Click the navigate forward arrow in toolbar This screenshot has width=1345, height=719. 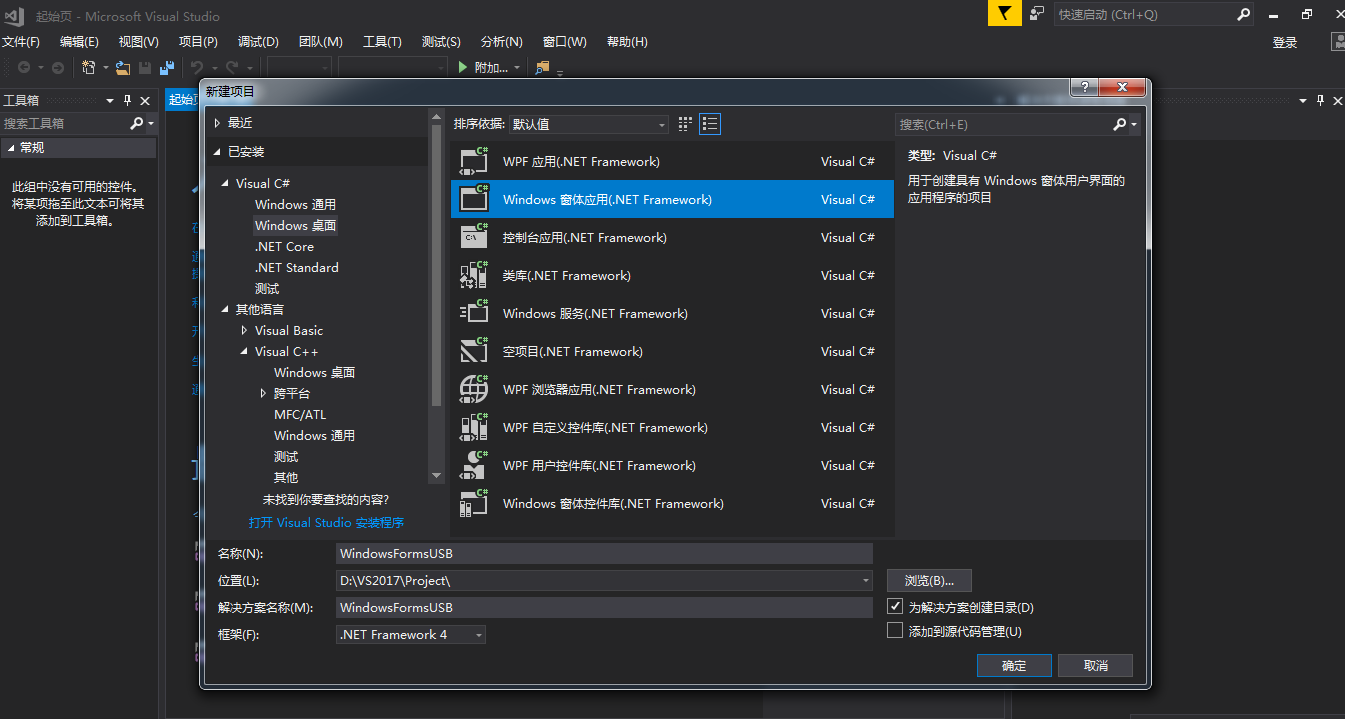58,67
